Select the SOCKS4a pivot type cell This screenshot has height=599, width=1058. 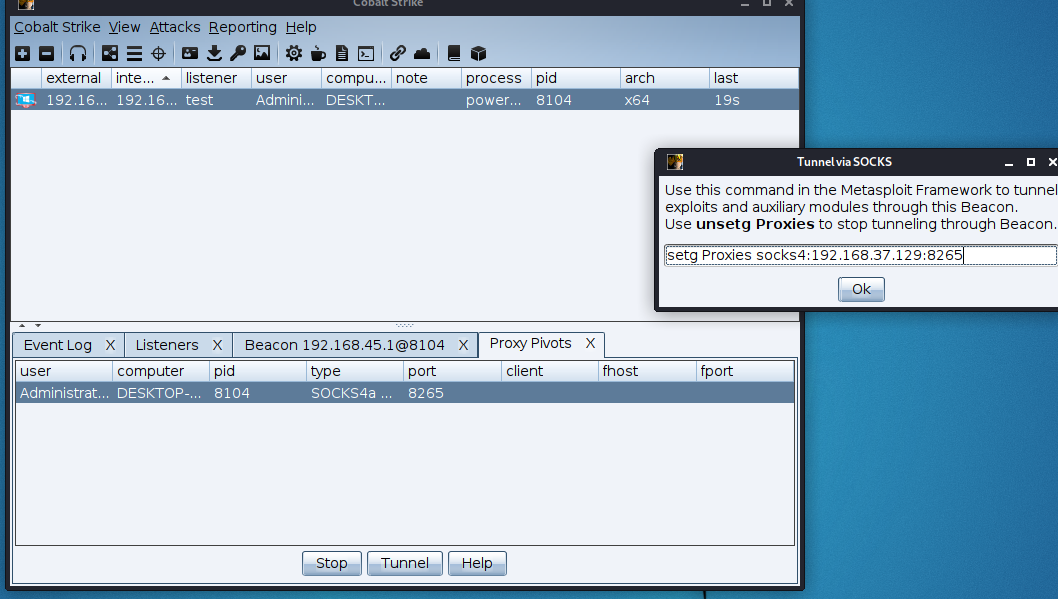[355, 393]
